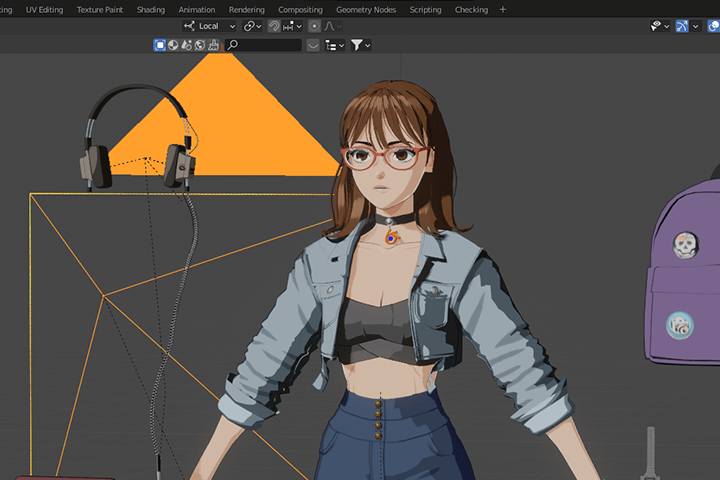Switch to the Checking workspace tab
The width and height of the screenshot is (720, 480).
tap(471, 10)
